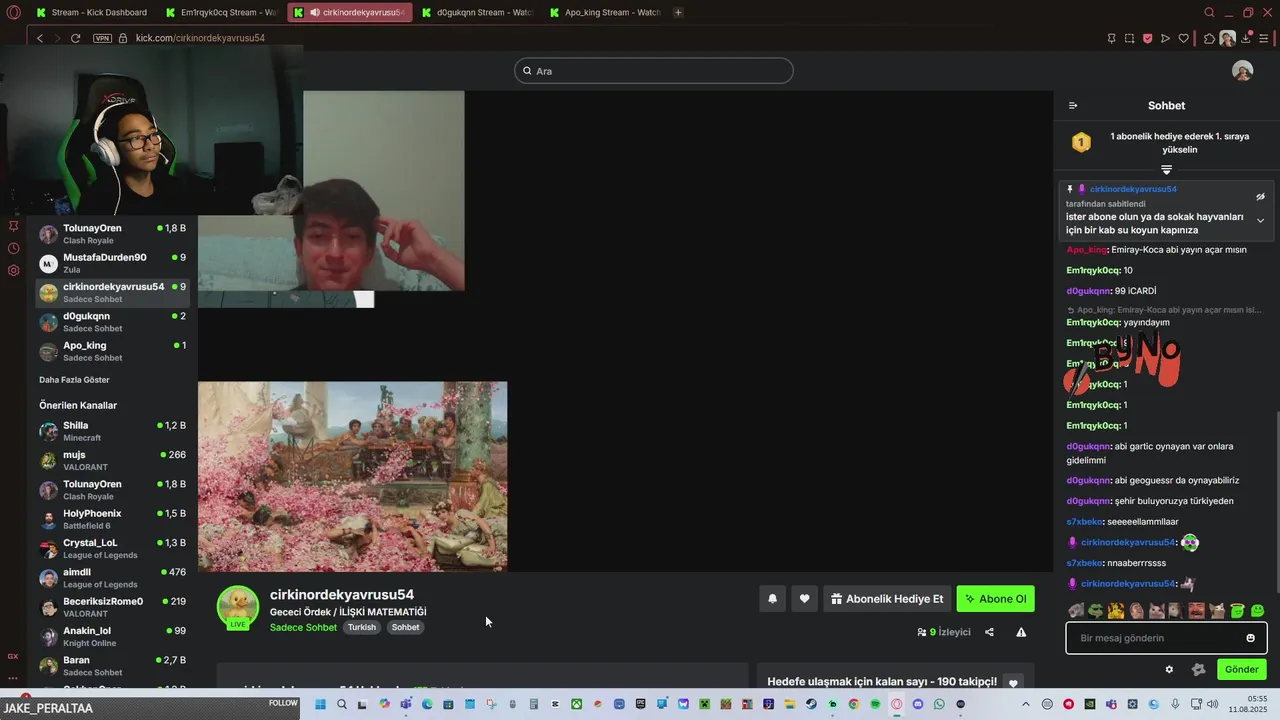The height and width of the screenshot is (720, 1280).
Task: Follow the channel with the heart button
Action: pyautogui.click(x=804, y=599)
